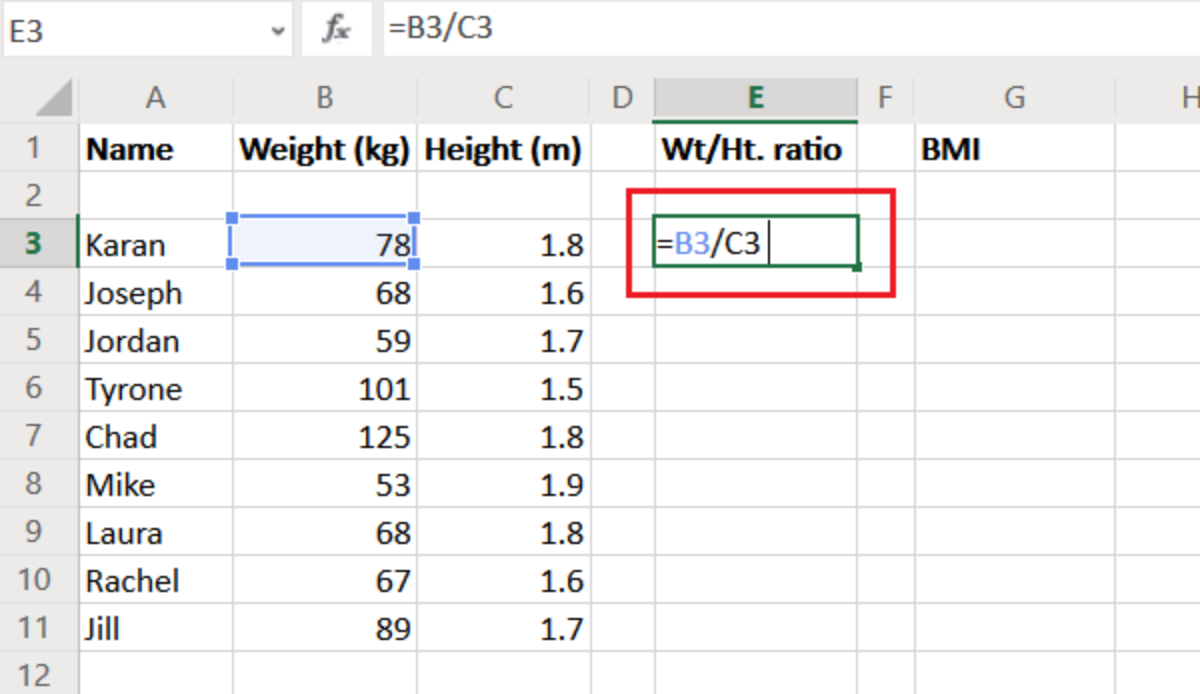This screenshot has width=1200, height=694.
Task: Click the cell containing Rachel
Action: point(156,580)
